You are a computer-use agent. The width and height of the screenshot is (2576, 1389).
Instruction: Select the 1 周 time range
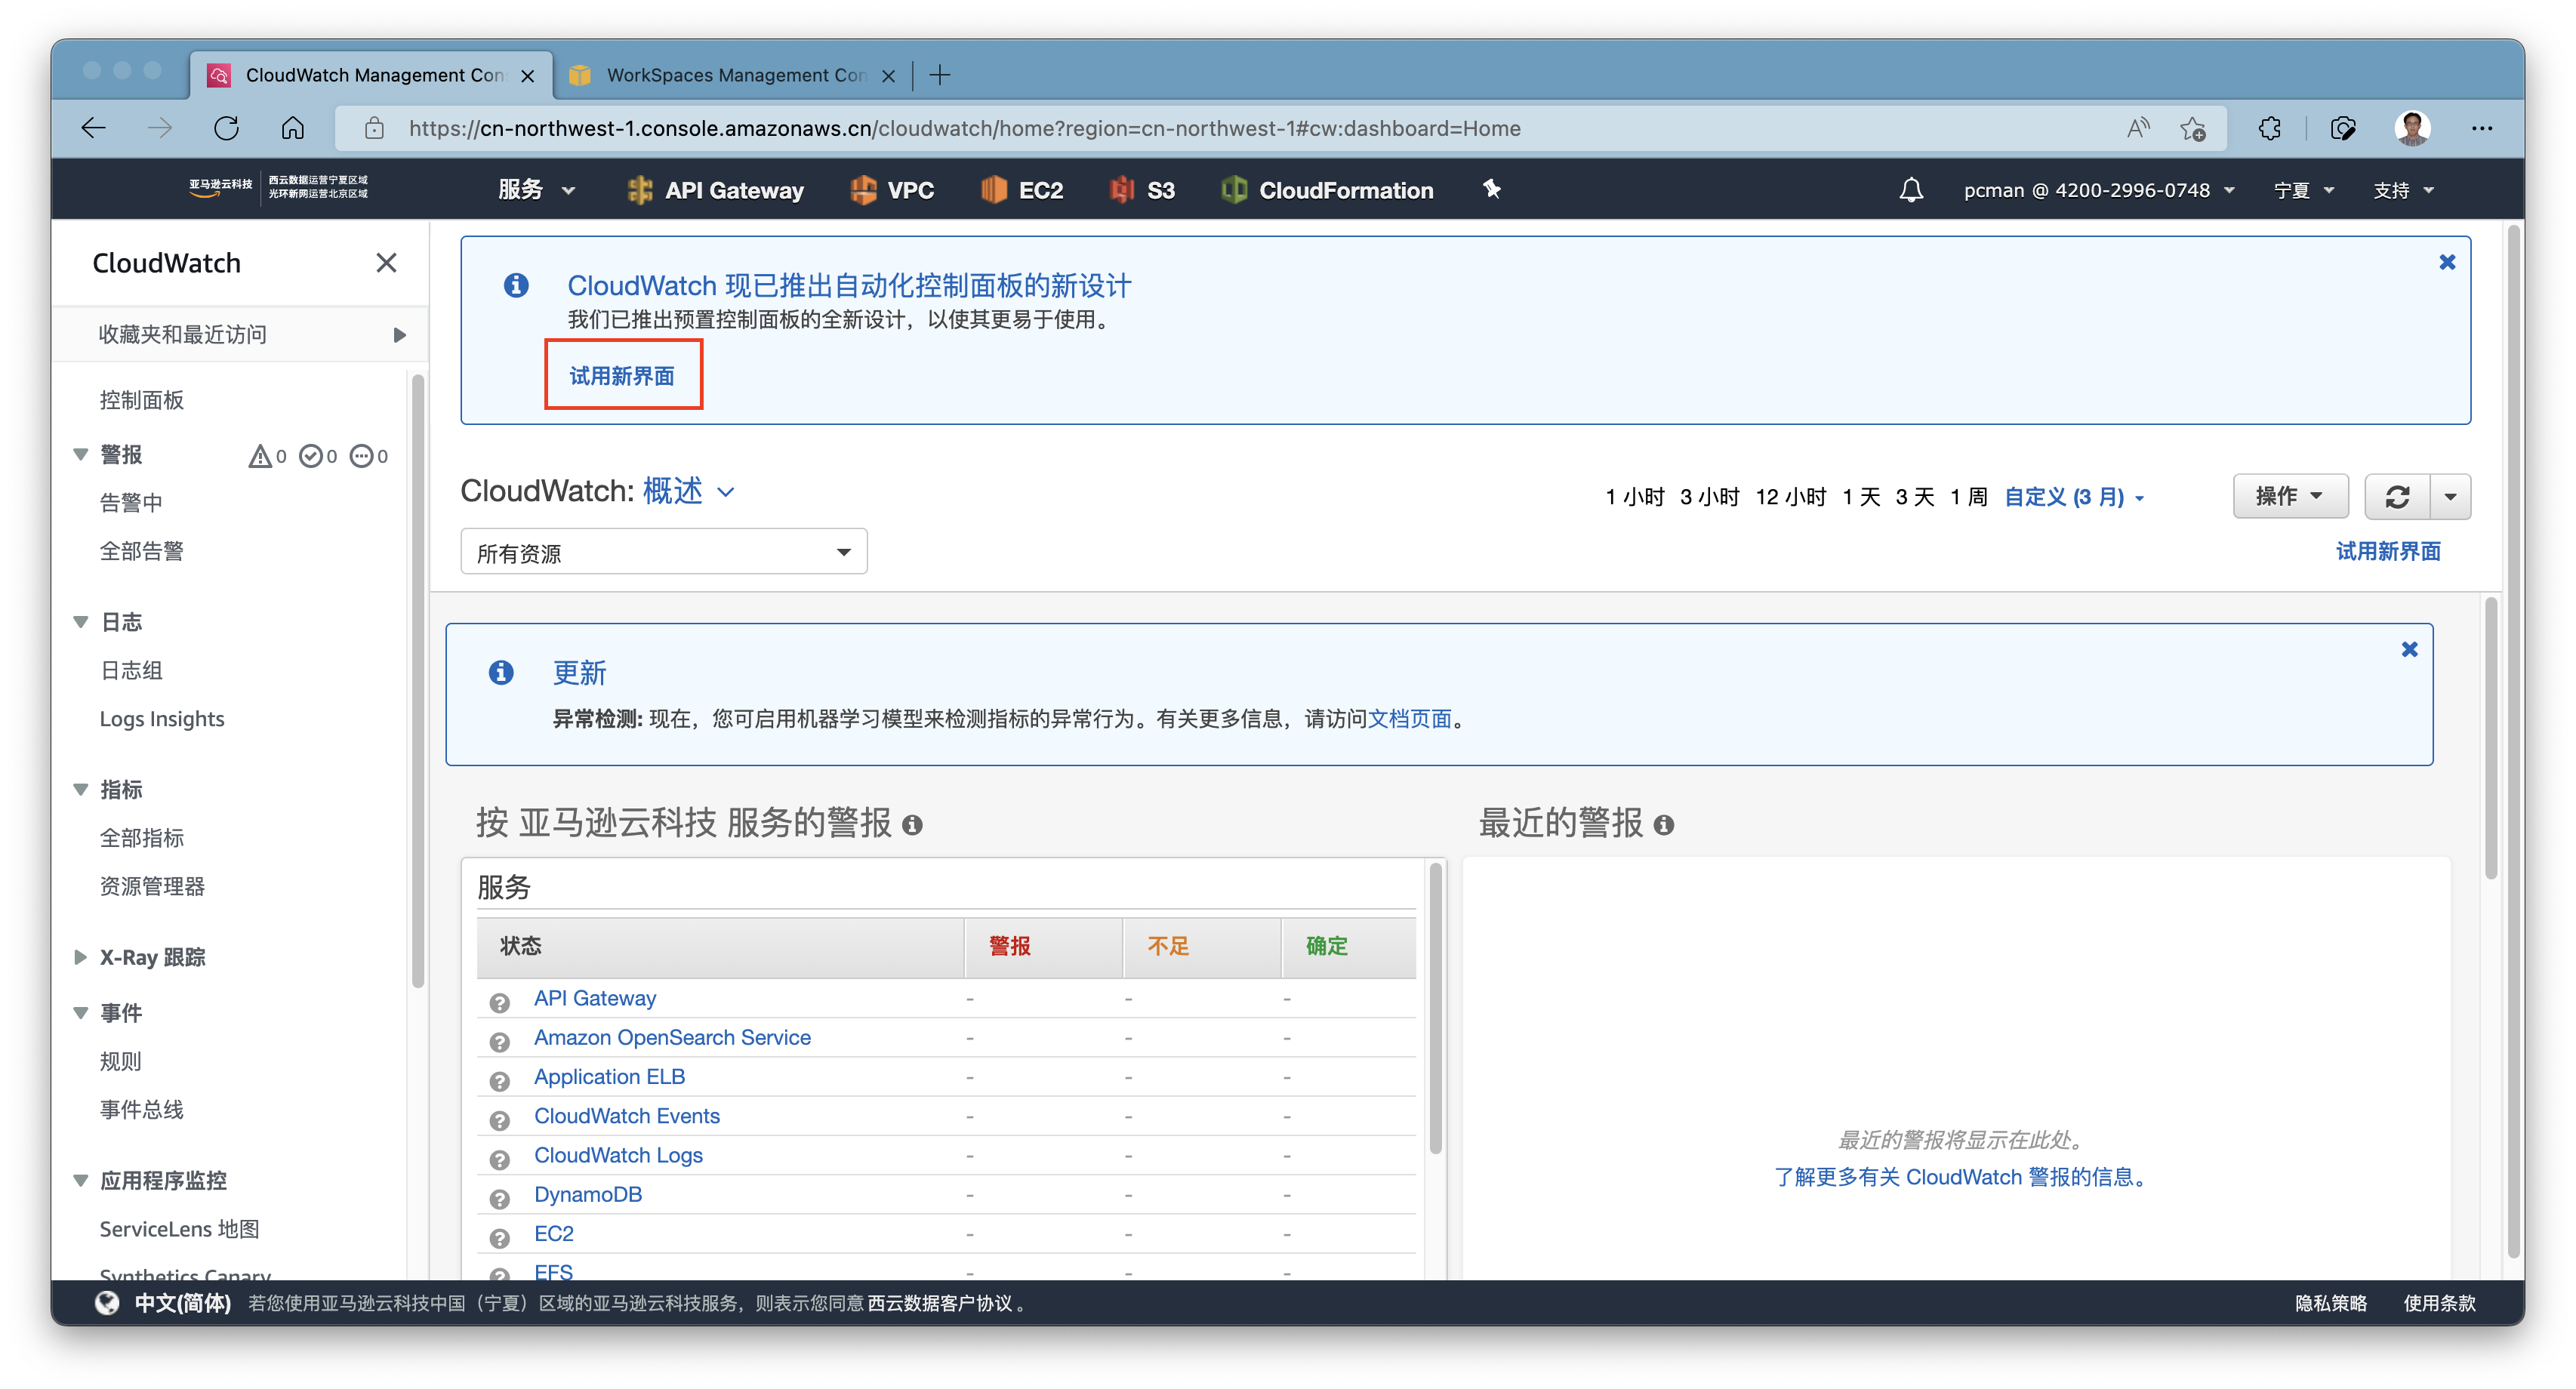[1968, 497]
